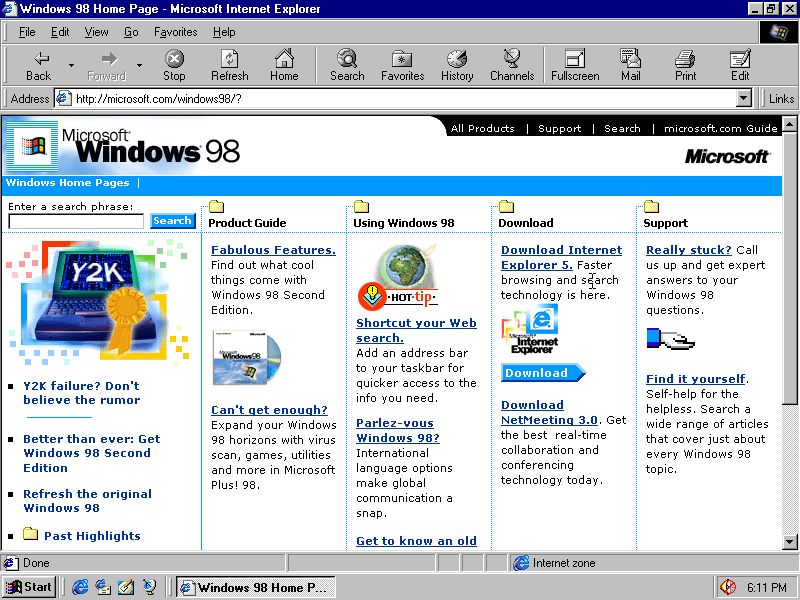Click the Y2K laptop image
The width and height of the screenshot is (800, 600).
[97, 301]
